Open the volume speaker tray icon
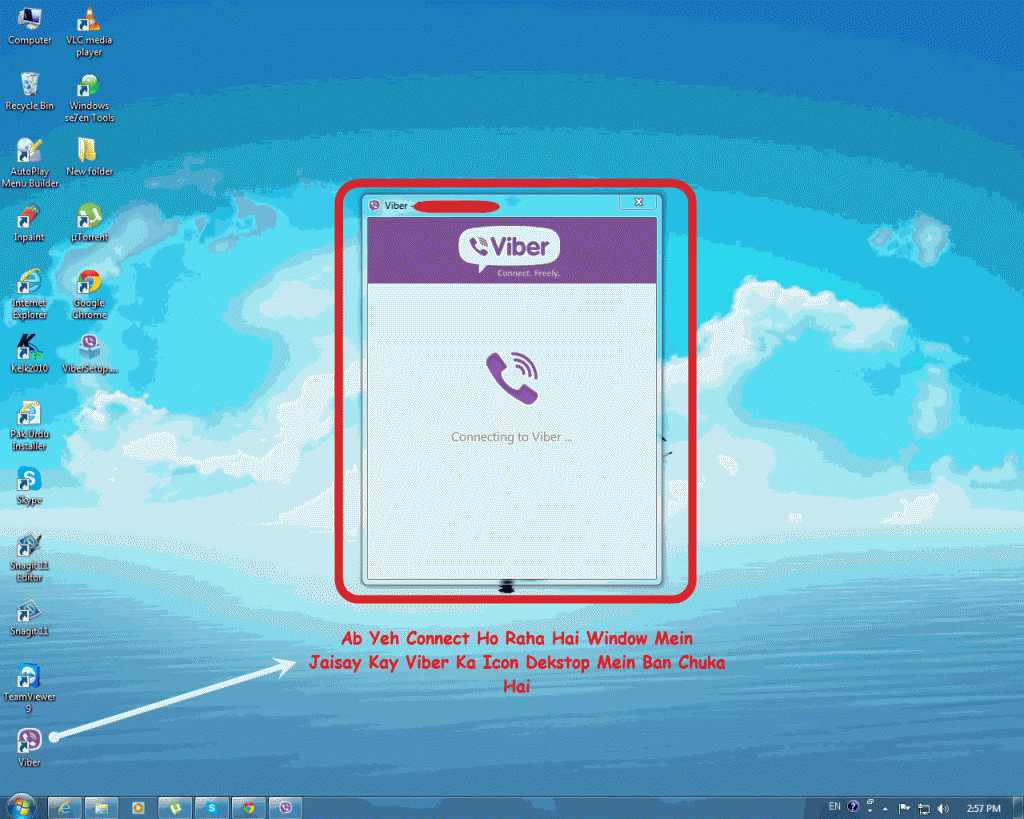Screen dimensions: 1024x819 (x=943, y=809)
